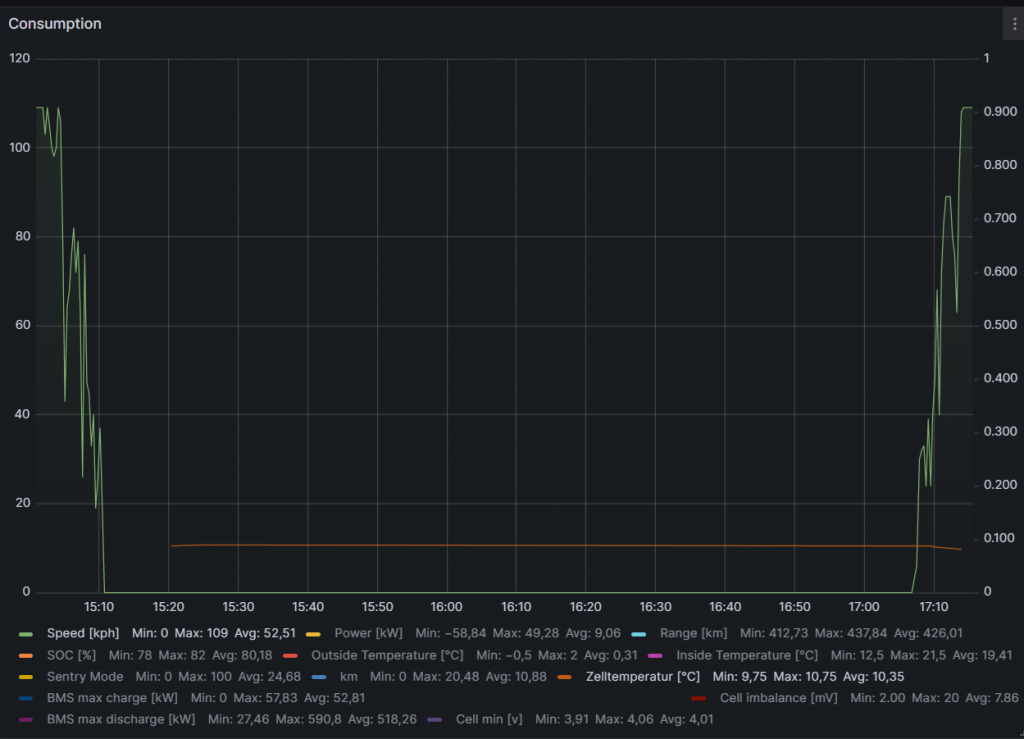
Task: Click the dark red Cell imbalance swatch
Action: click(698, 698)
